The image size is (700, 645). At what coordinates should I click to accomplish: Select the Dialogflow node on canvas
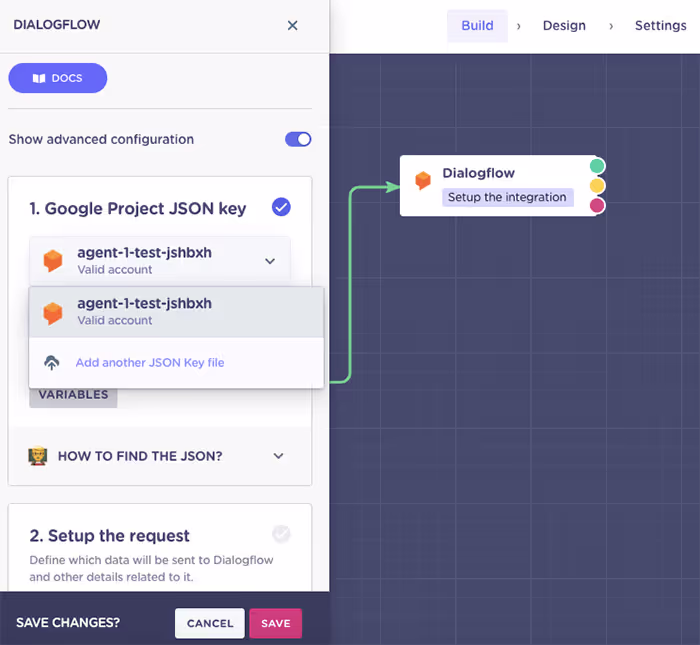(499, 186)
